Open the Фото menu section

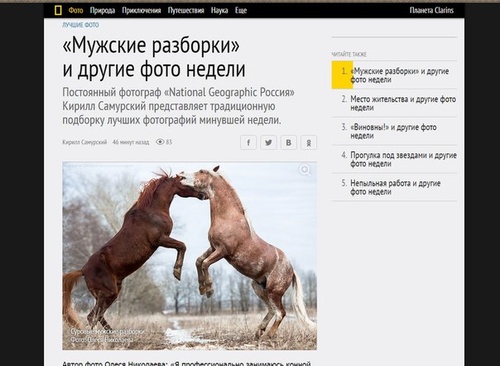pos(76,10)
